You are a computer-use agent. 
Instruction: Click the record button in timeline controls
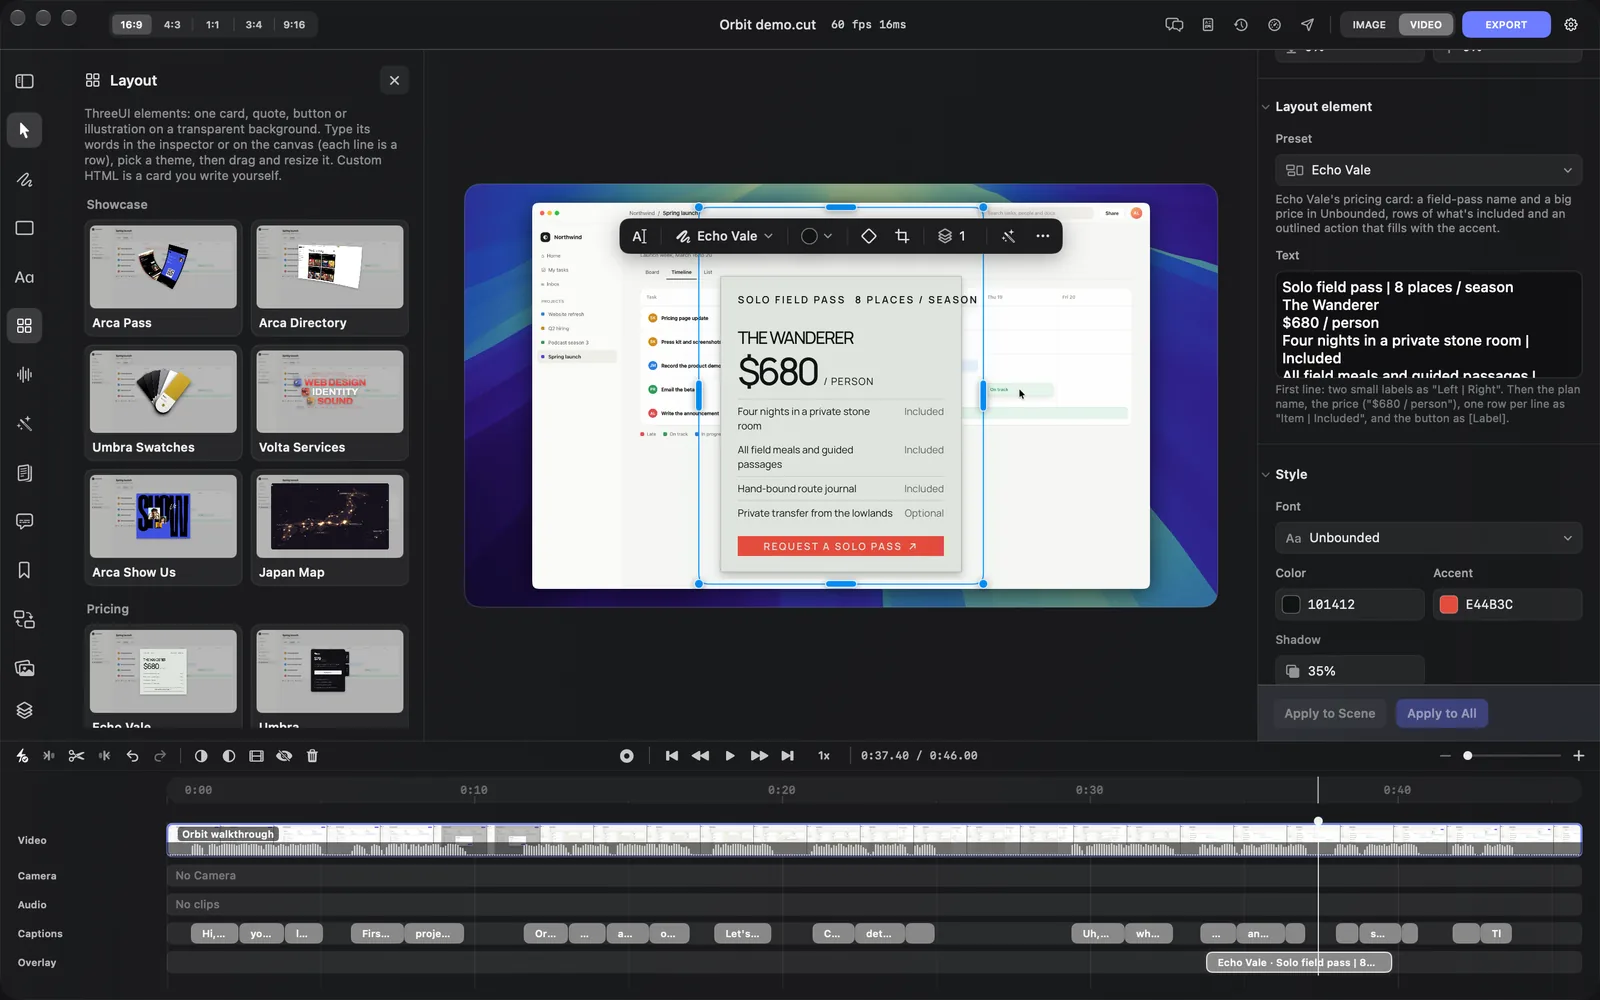click(627, 756)
